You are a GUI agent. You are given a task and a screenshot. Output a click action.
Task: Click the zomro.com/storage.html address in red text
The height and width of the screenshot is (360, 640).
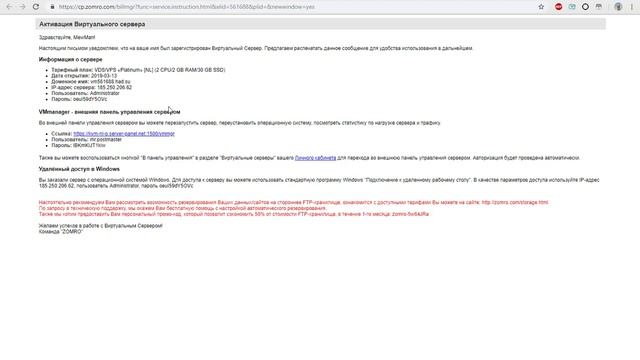click(515, 202)
